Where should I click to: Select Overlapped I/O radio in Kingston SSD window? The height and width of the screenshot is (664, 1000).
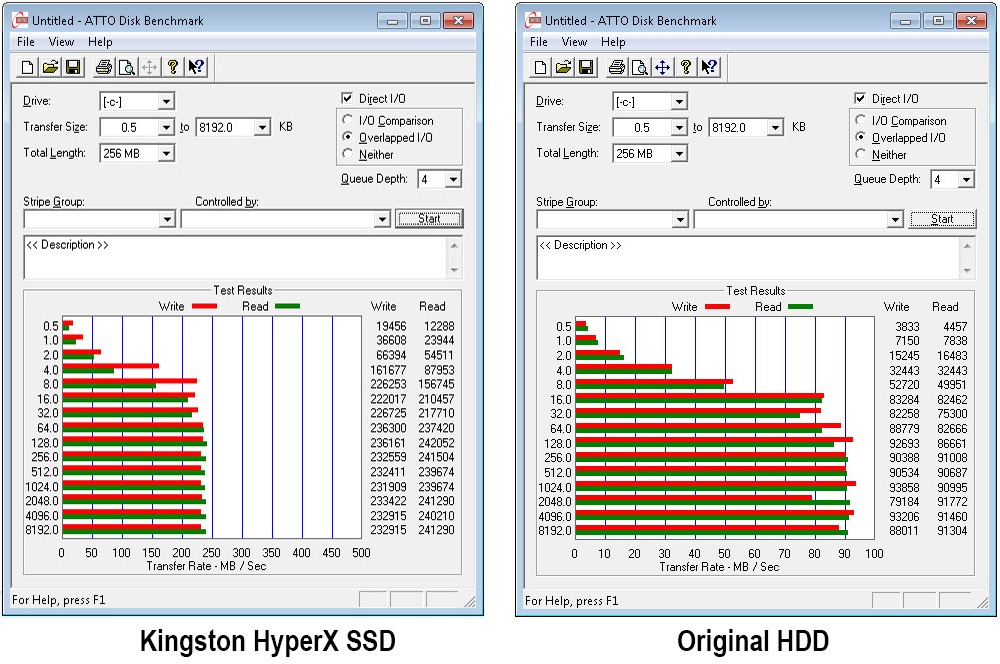(348, 137)
